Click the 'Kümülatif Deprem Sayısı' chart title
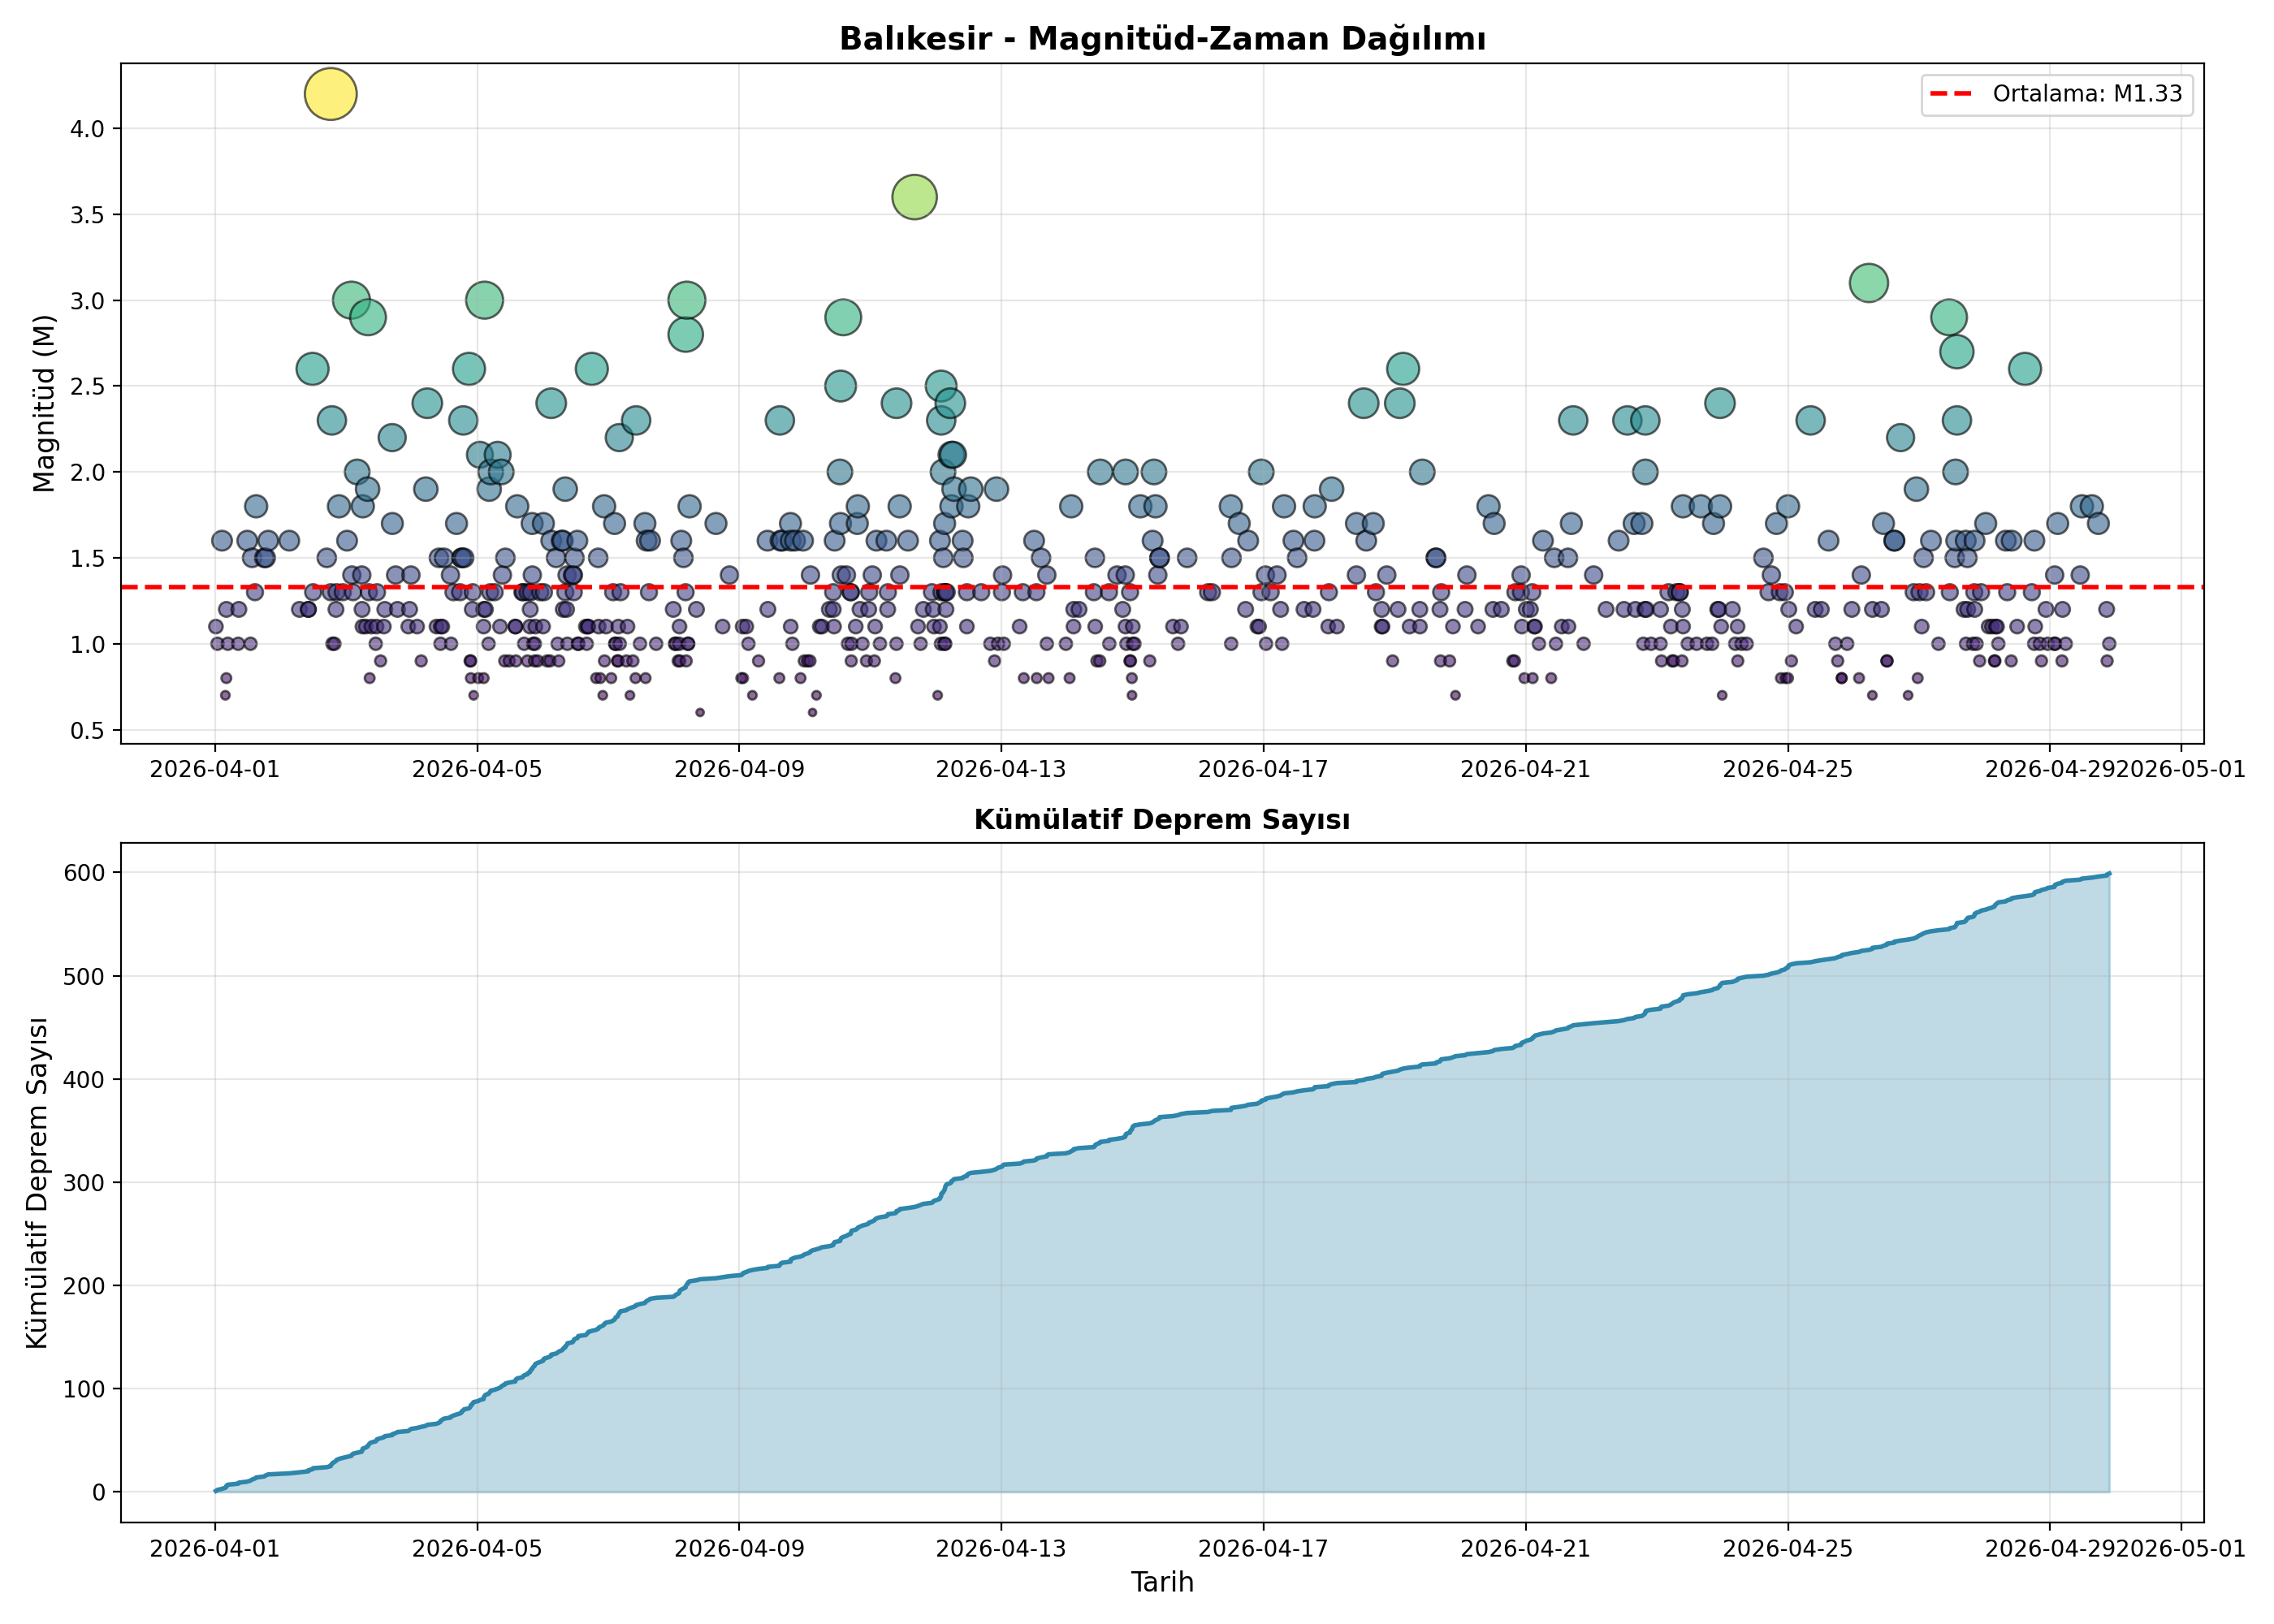The image size is (2274, 1624). coord(1162,820)
